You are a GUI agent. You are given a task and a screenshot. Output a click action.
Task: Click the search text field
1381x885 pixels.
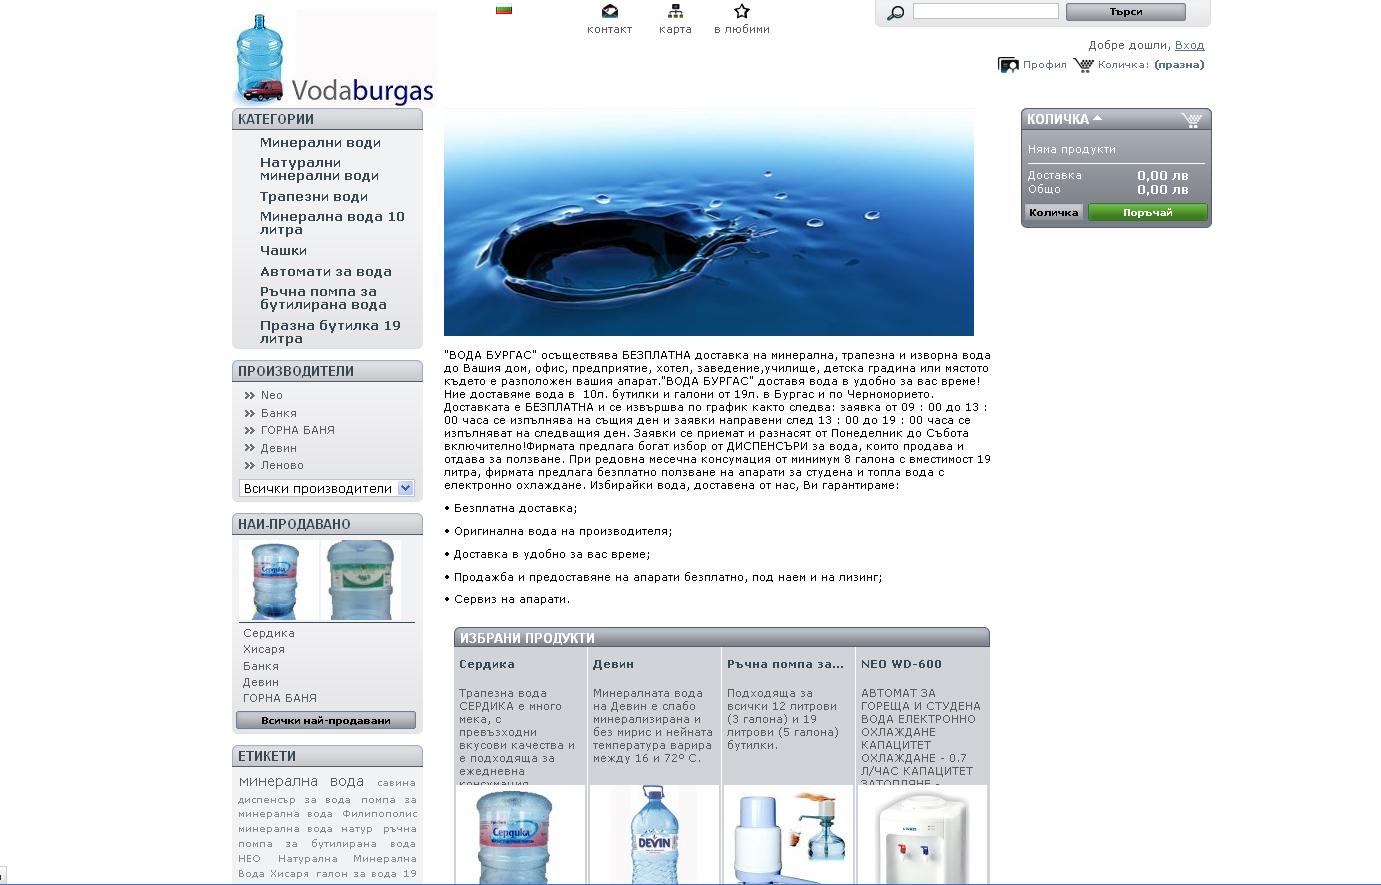pos(985,11)
